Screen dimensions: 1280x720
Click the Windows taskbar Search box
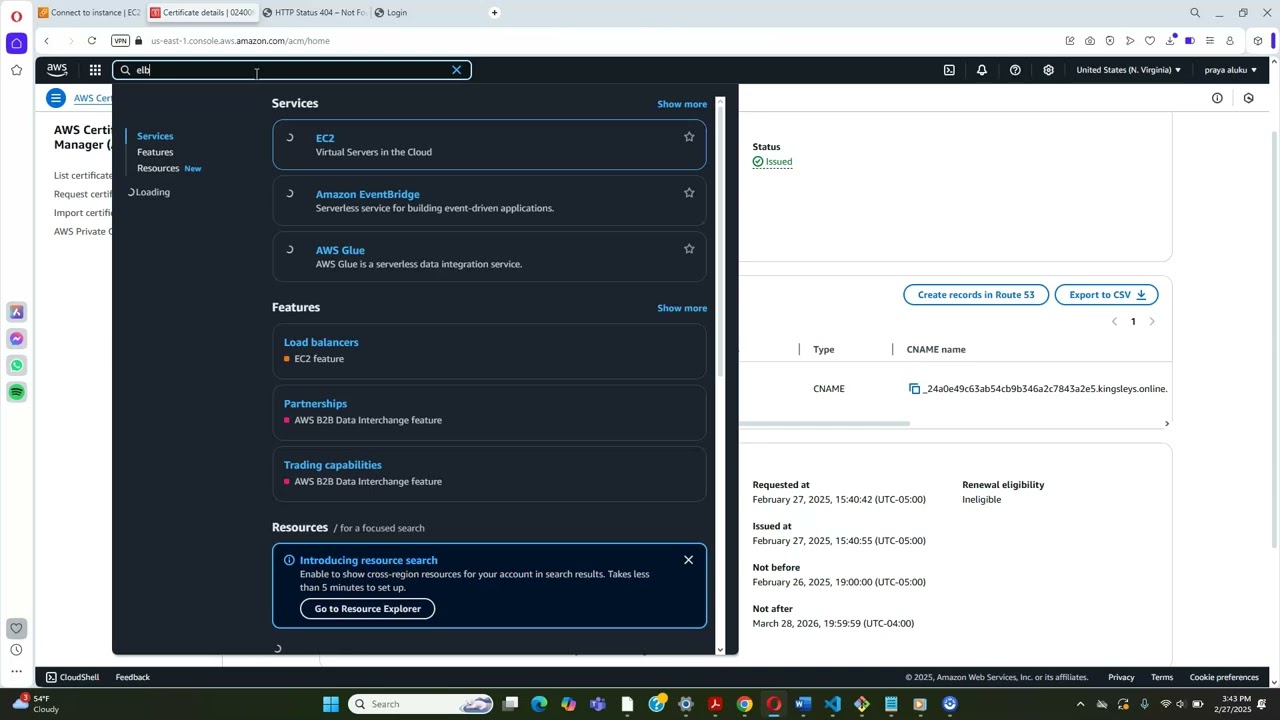click(421, 704)
